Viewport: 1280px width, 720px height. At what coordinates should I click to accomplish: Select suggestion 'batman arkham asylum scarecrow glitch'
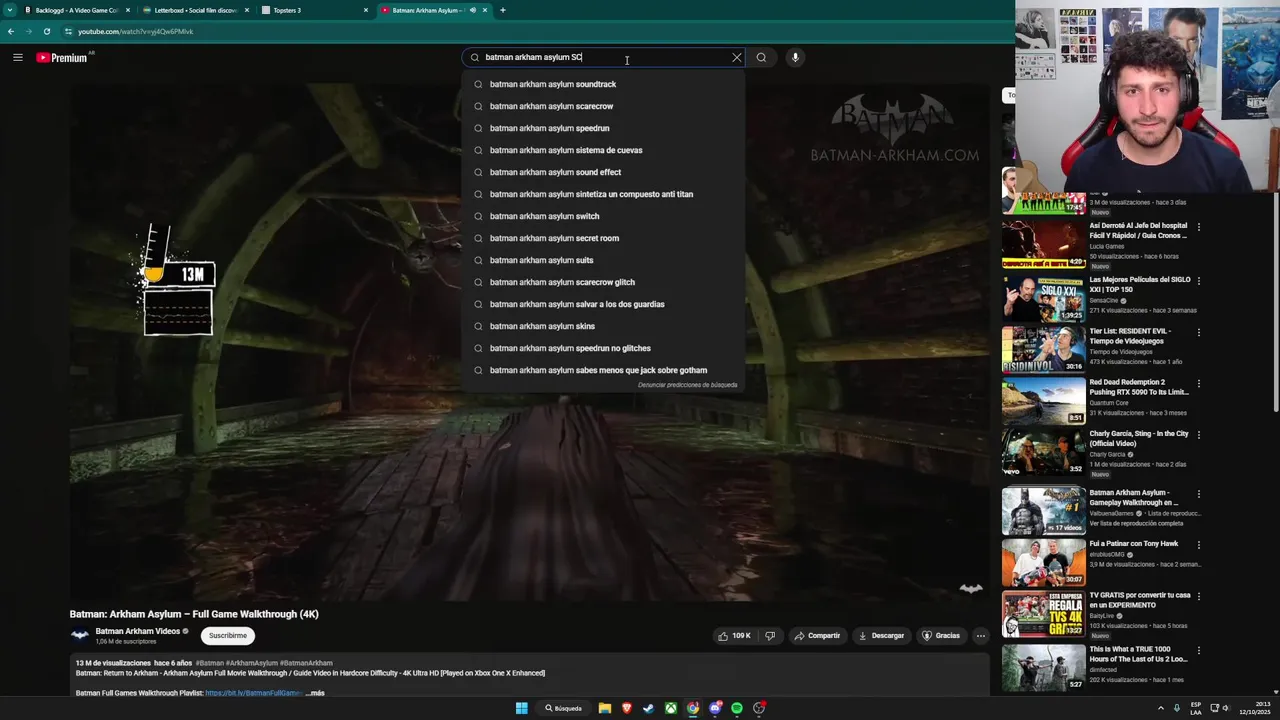click(x=604, y=282)
